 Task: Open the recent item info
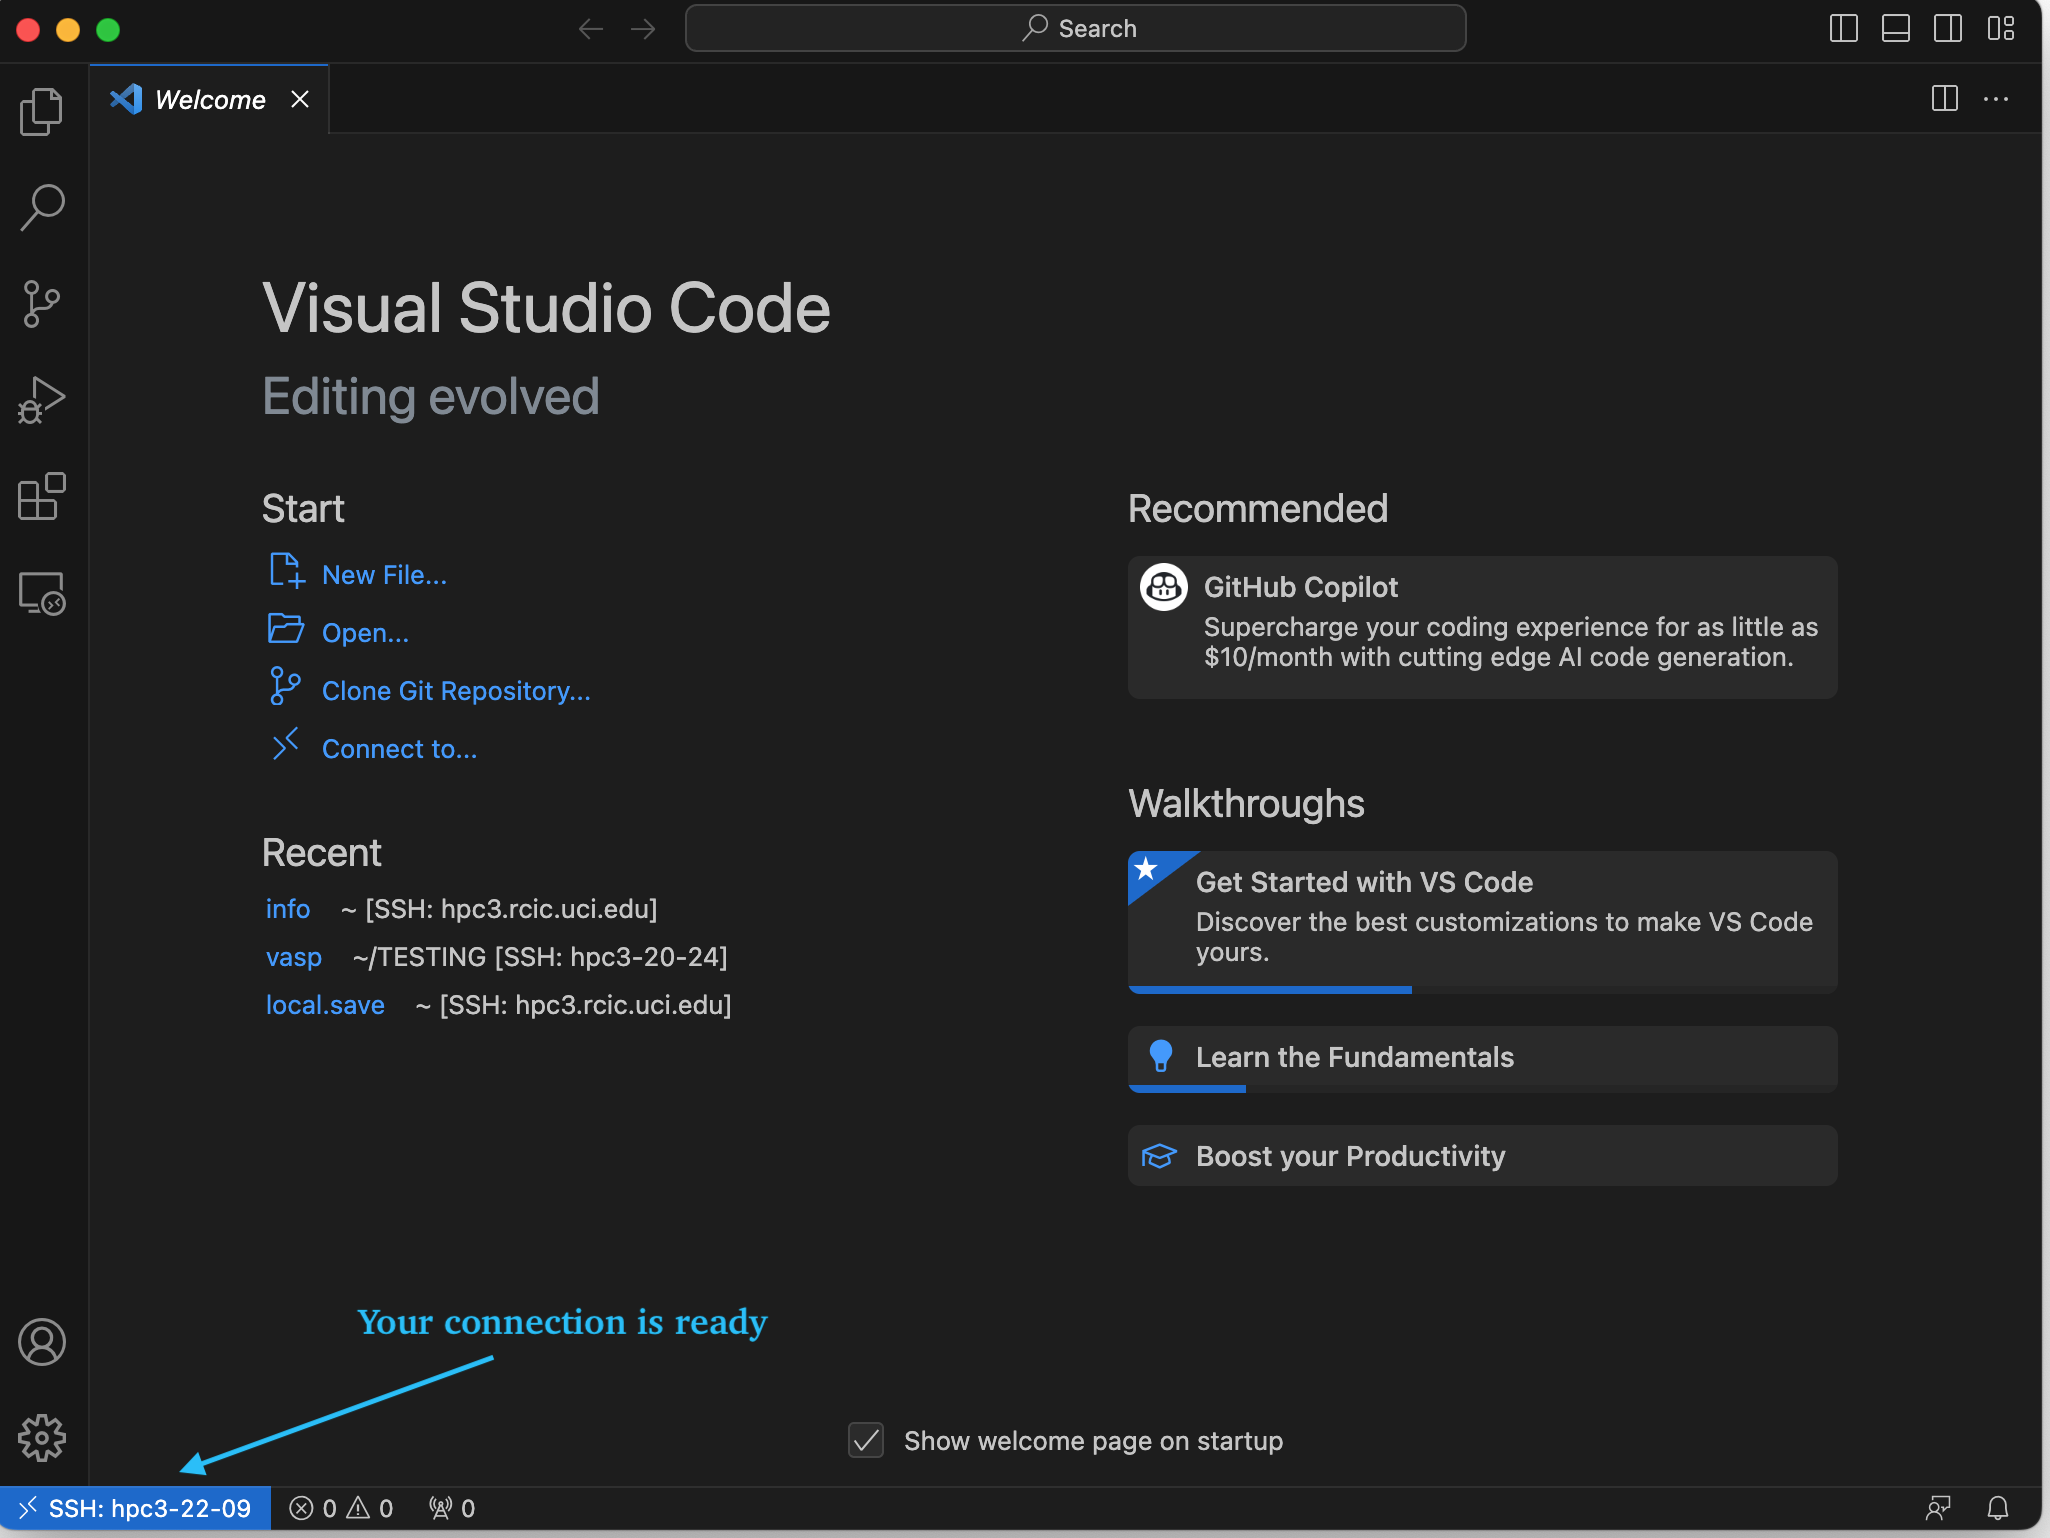click(x=288, y=909)
